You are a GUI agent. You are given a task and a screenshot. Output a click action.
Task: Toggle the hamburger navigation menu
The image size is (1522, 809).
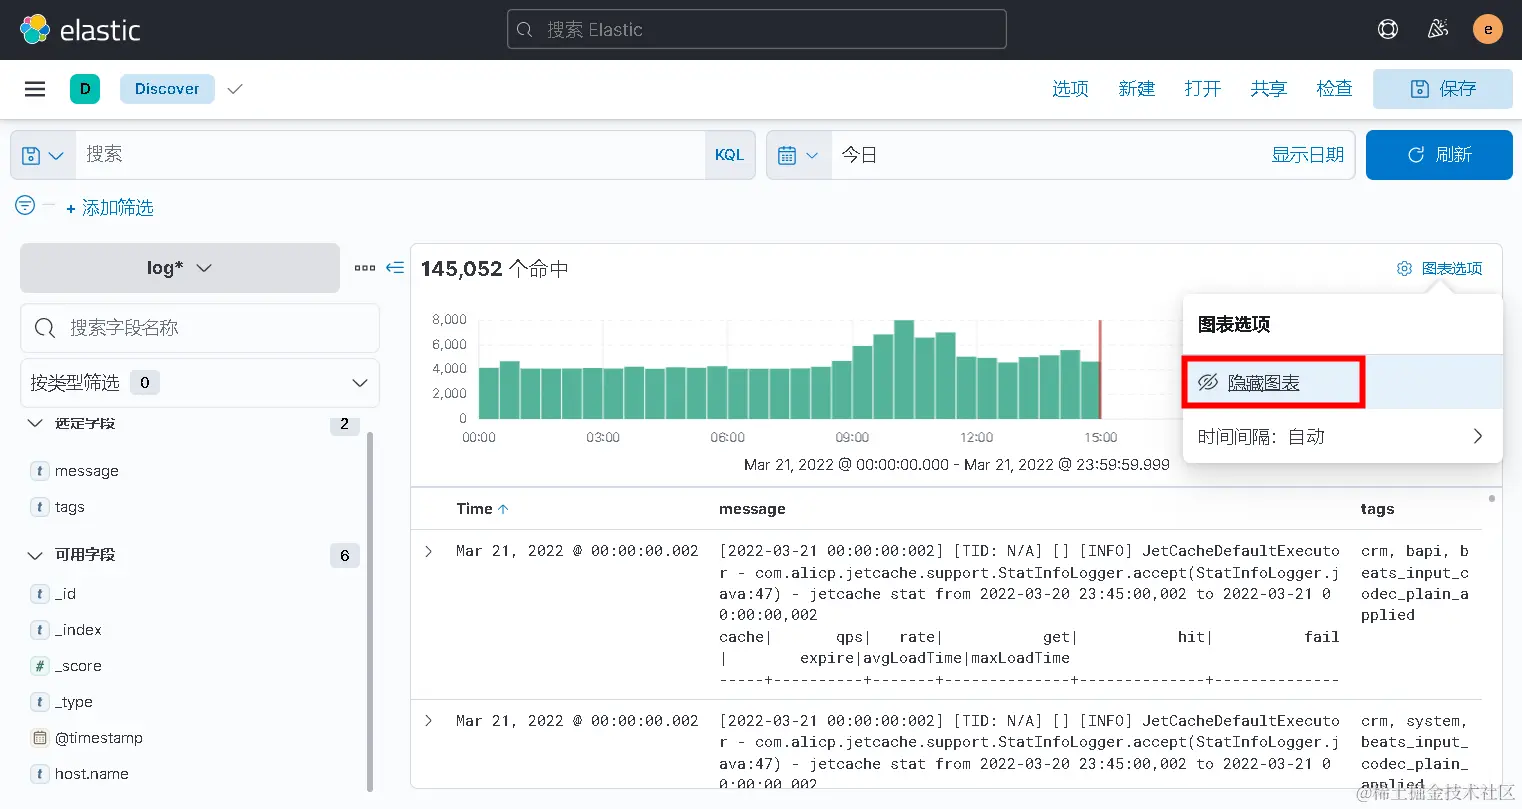click(35, 89)
